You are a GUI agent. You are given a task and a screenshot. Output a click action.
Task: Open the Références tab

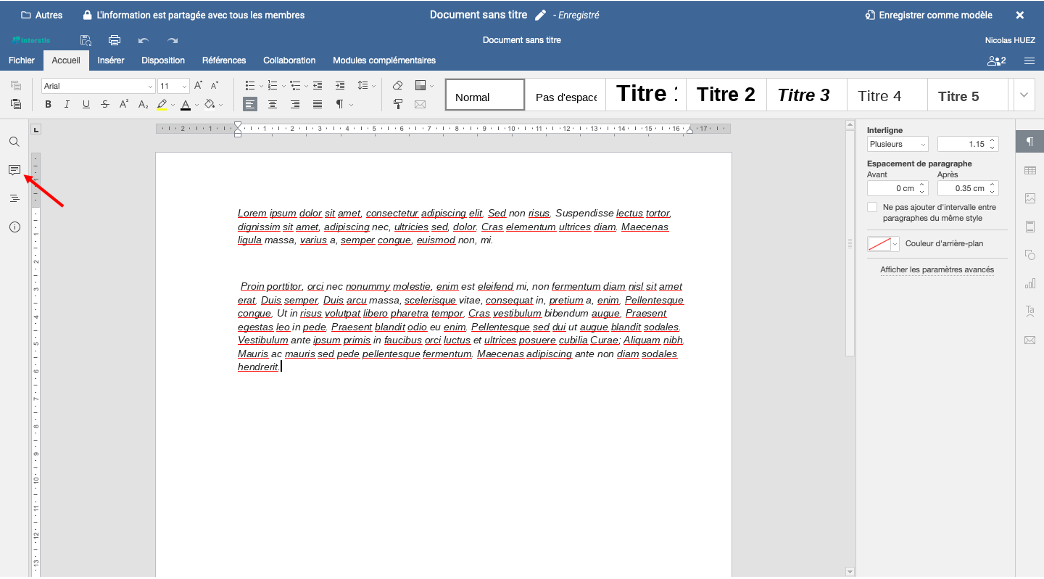224,60
